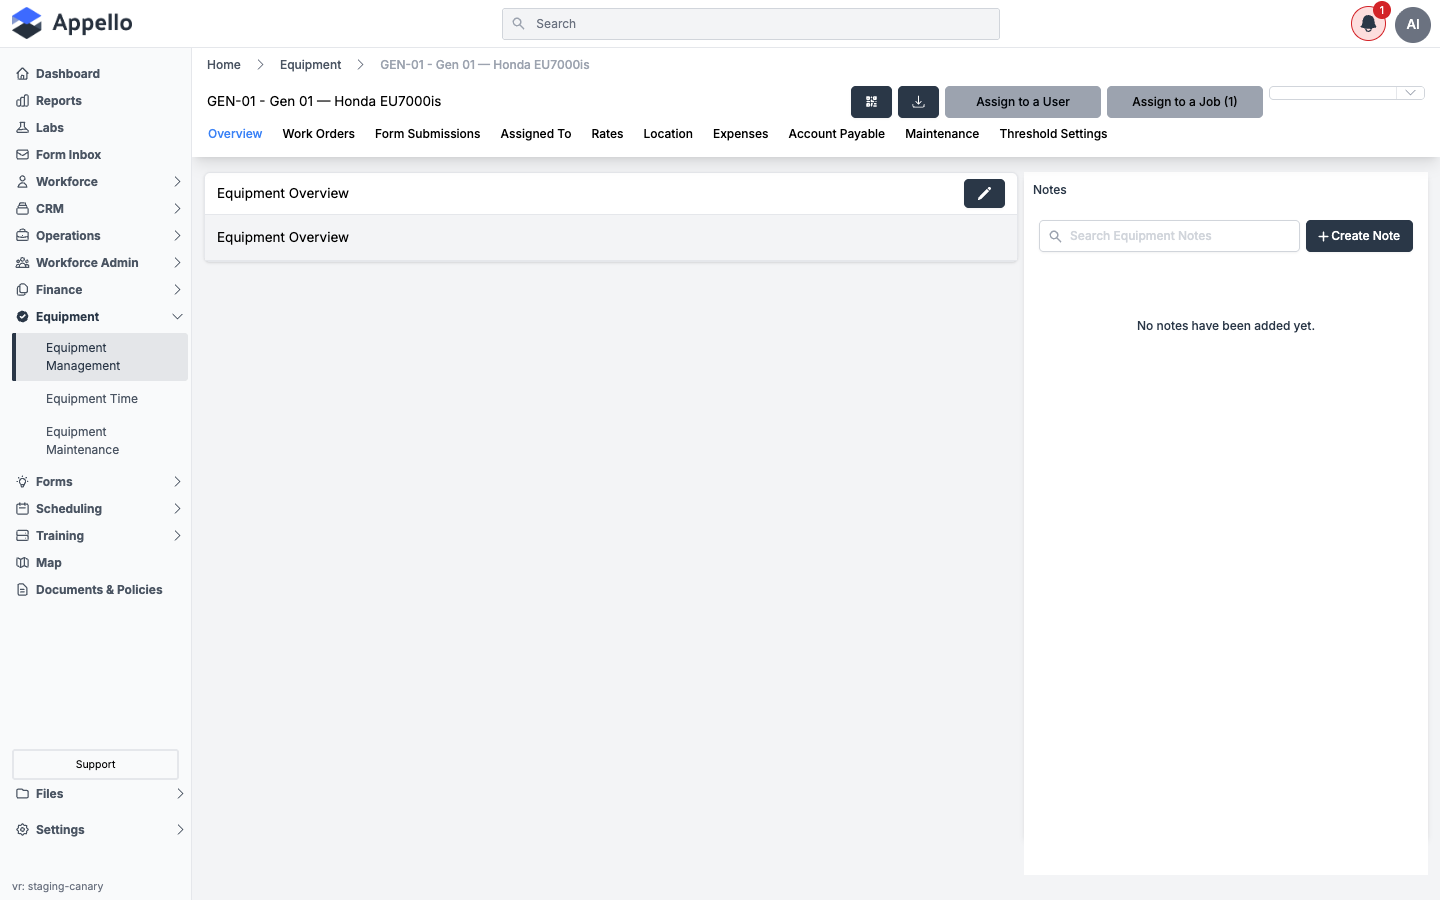Image resolution: width=1440 pixels, height=918 pixels.
Task: Click the Form Inbox envelope icon
Action: tap(22, 155)
